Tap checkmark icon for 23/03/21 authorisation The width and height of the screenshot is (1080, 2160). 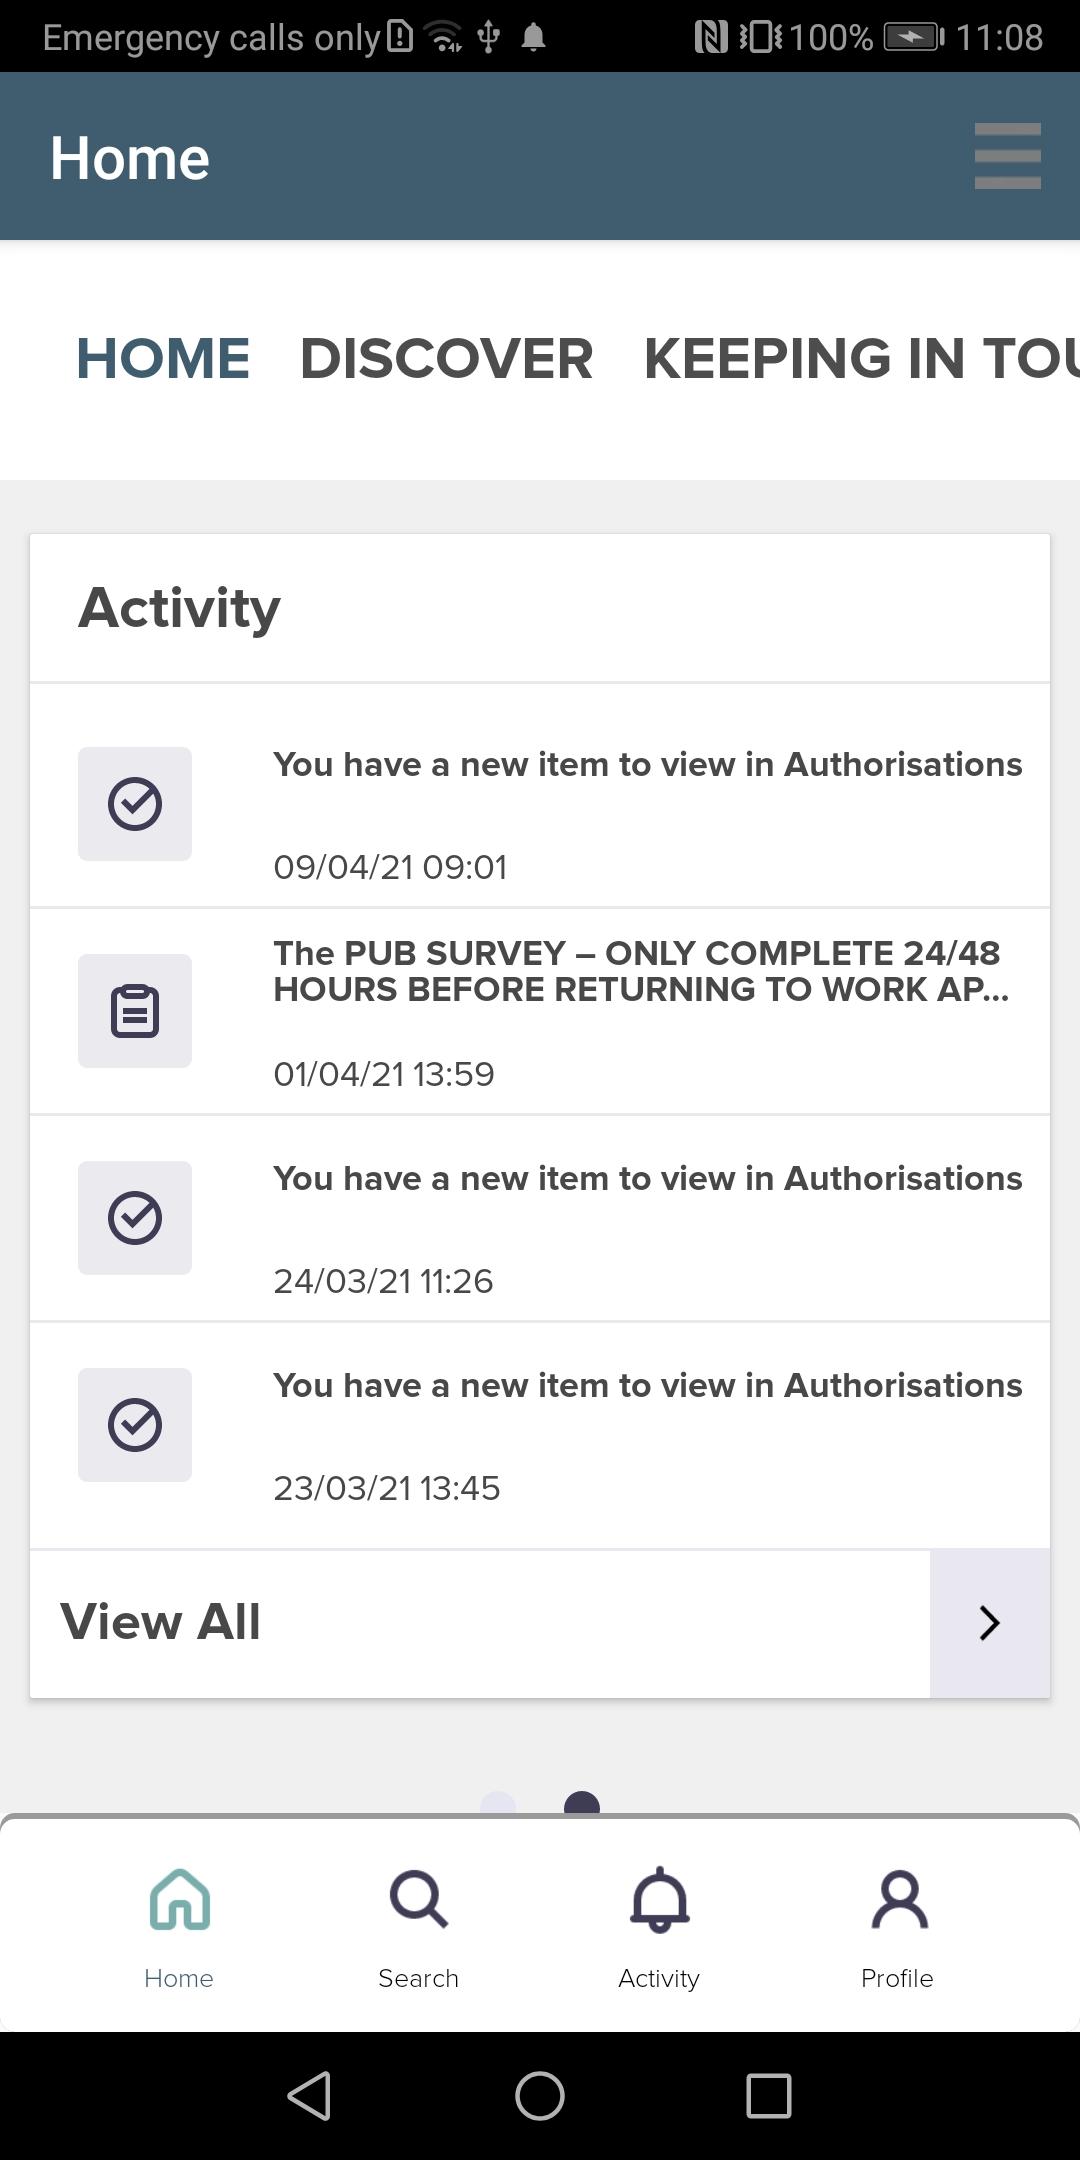point(135,1425)
